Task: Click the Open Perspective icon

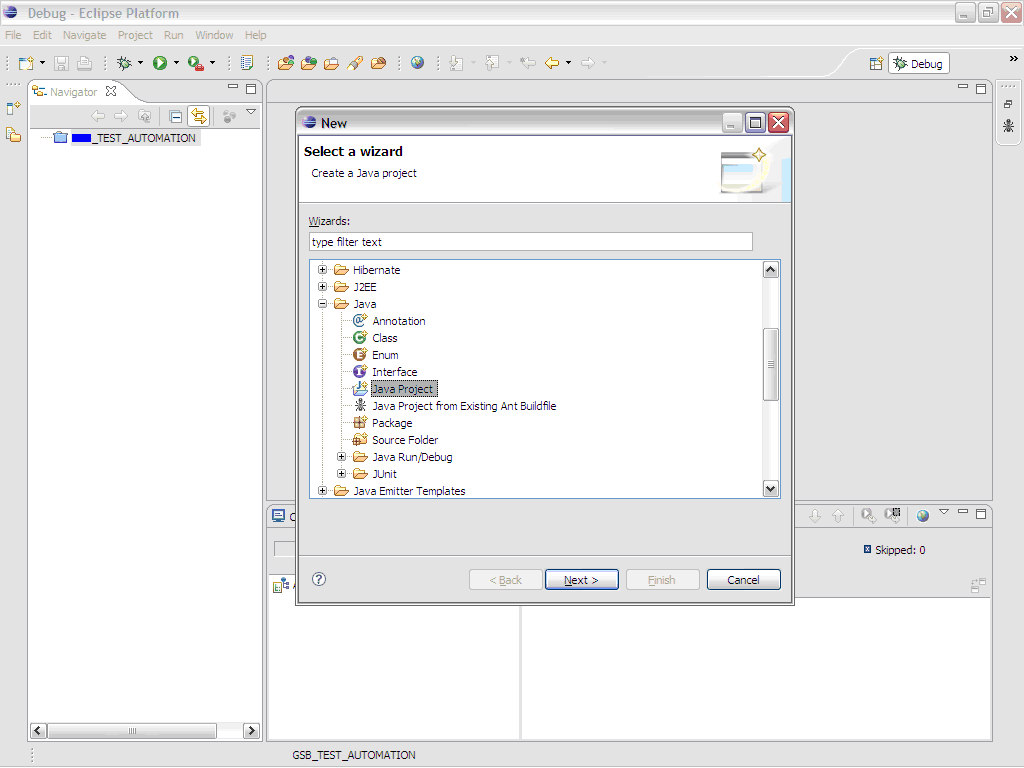Action: coord(876,63)
